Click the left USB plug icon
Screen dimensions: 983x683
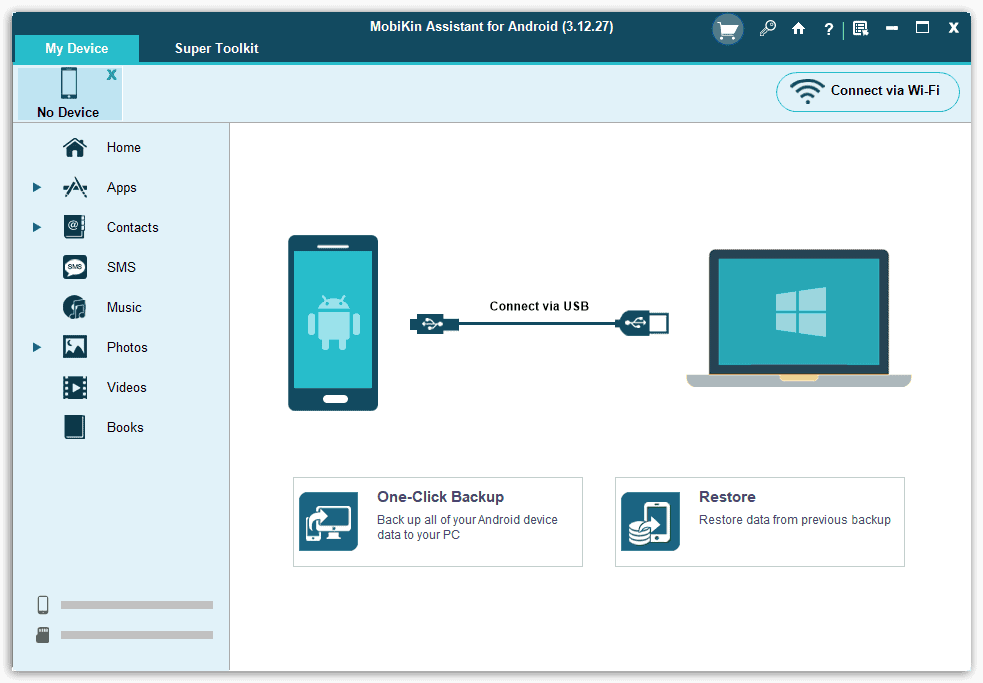434,324
